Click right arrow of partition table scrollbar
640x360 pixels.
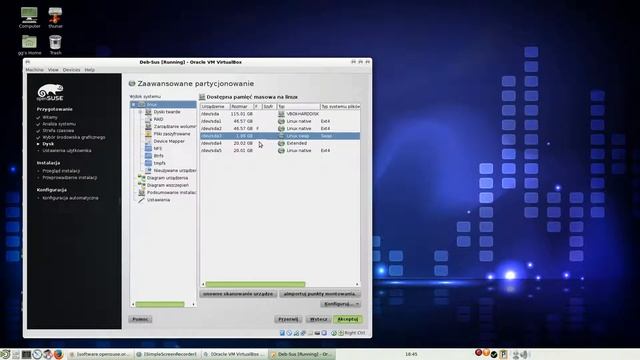point(357,284)
